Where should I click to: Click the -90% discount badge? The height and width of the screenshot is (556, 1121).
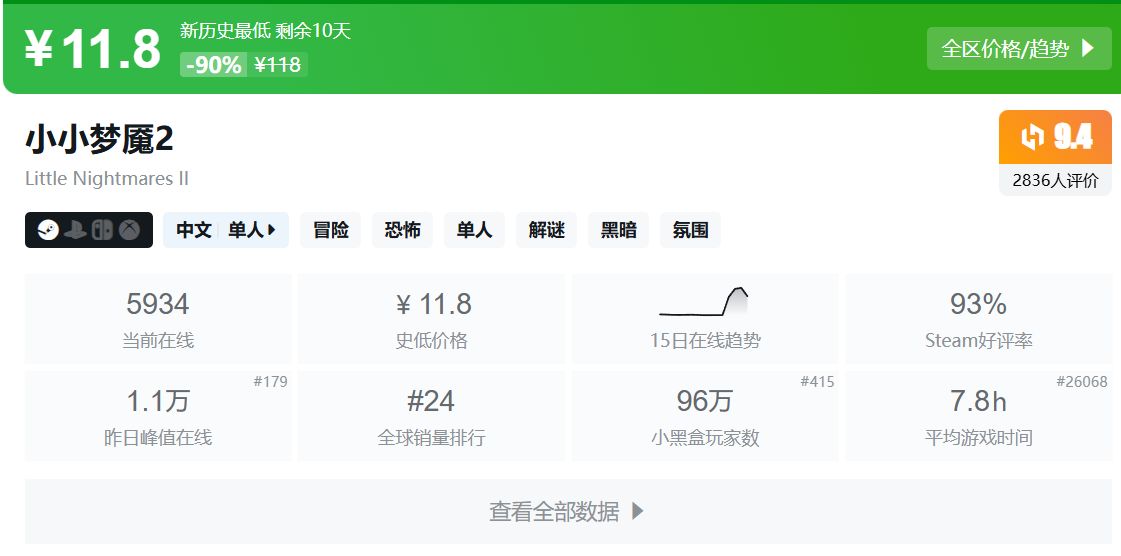[x=213, y=65]
